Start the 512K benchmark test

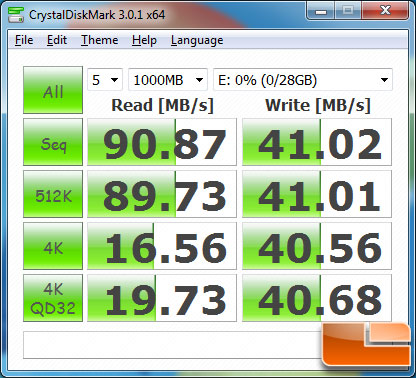(53, 194)
